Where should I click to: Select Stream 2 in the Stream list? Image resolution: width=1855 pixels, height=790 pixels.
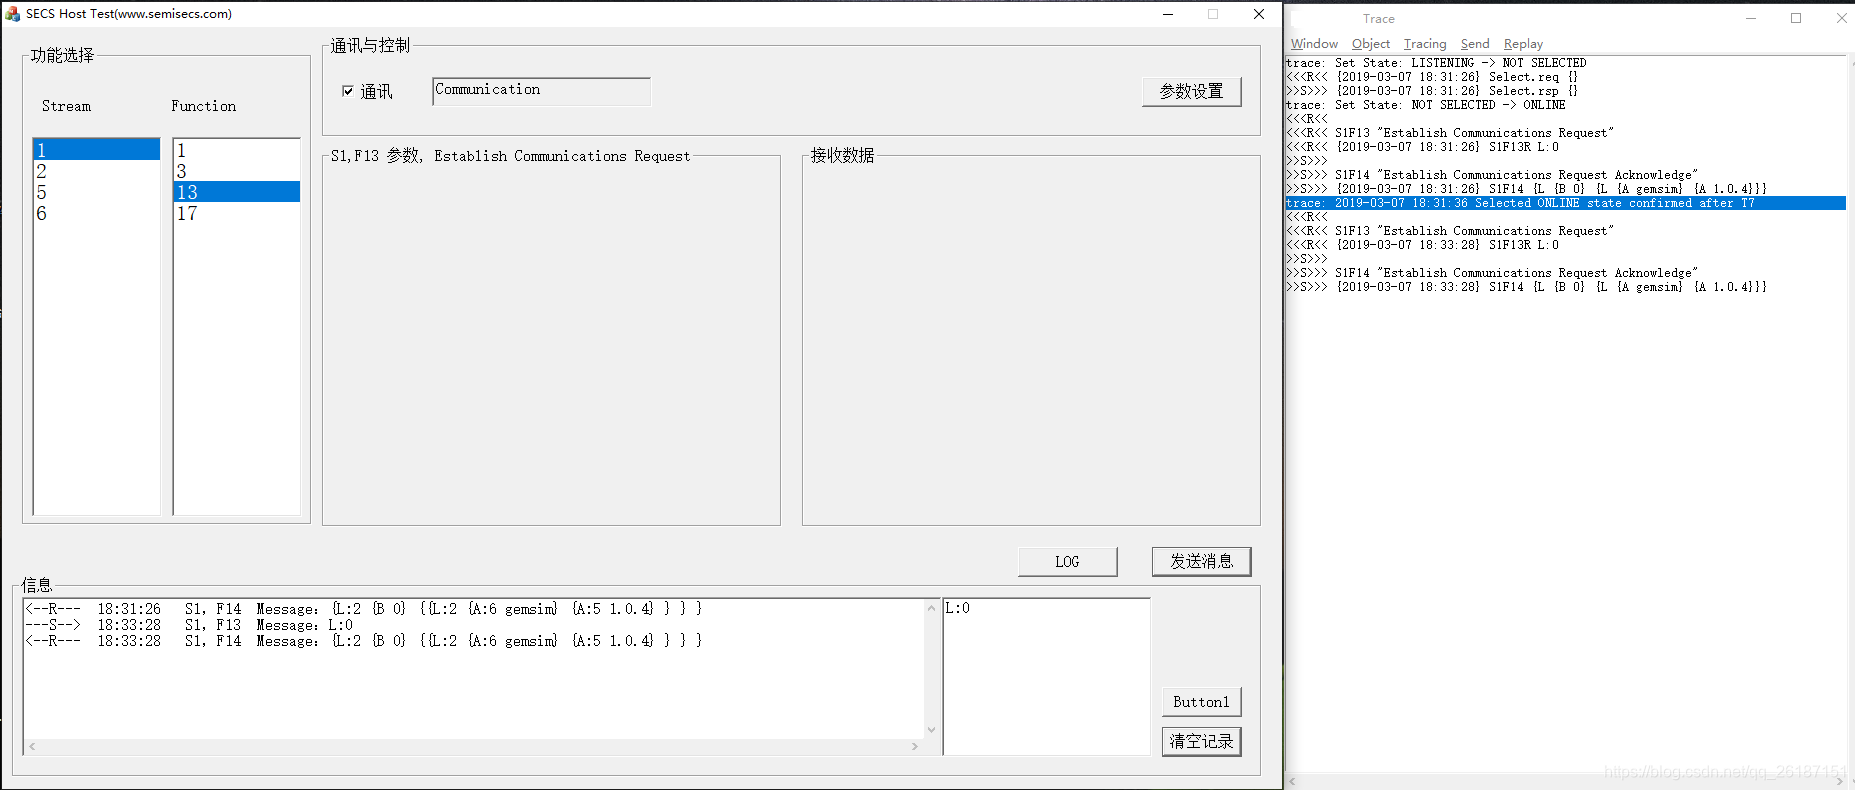(x=97, y=171)
